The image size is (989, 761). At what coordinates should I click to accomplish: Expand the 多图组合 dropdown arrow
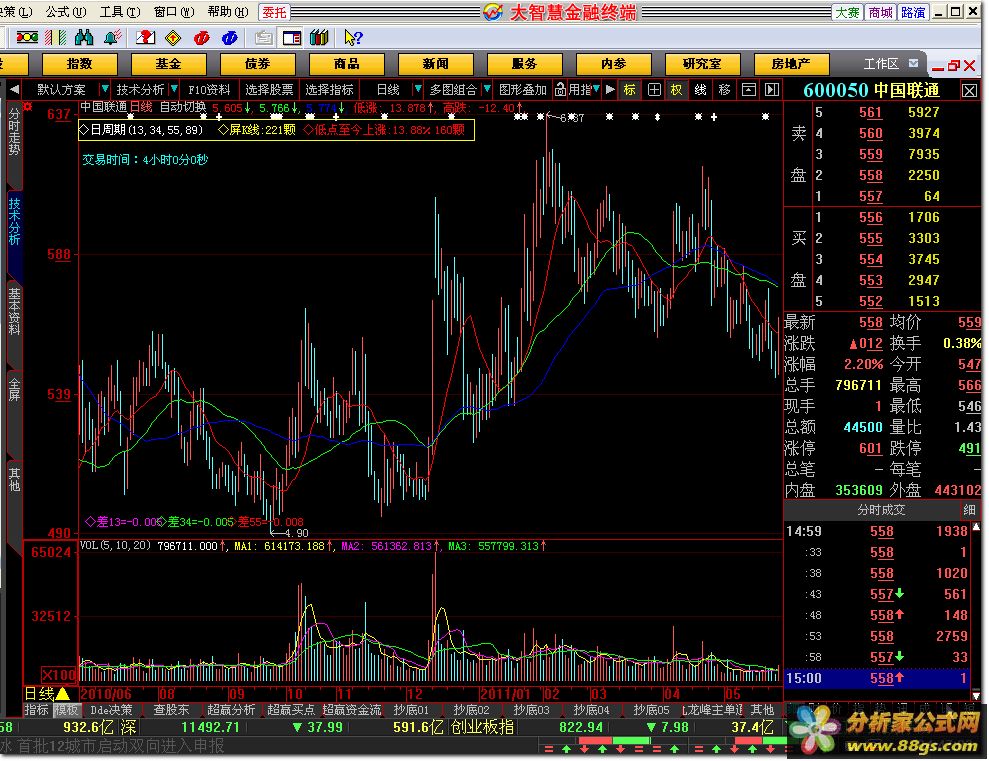pos(487,89)
